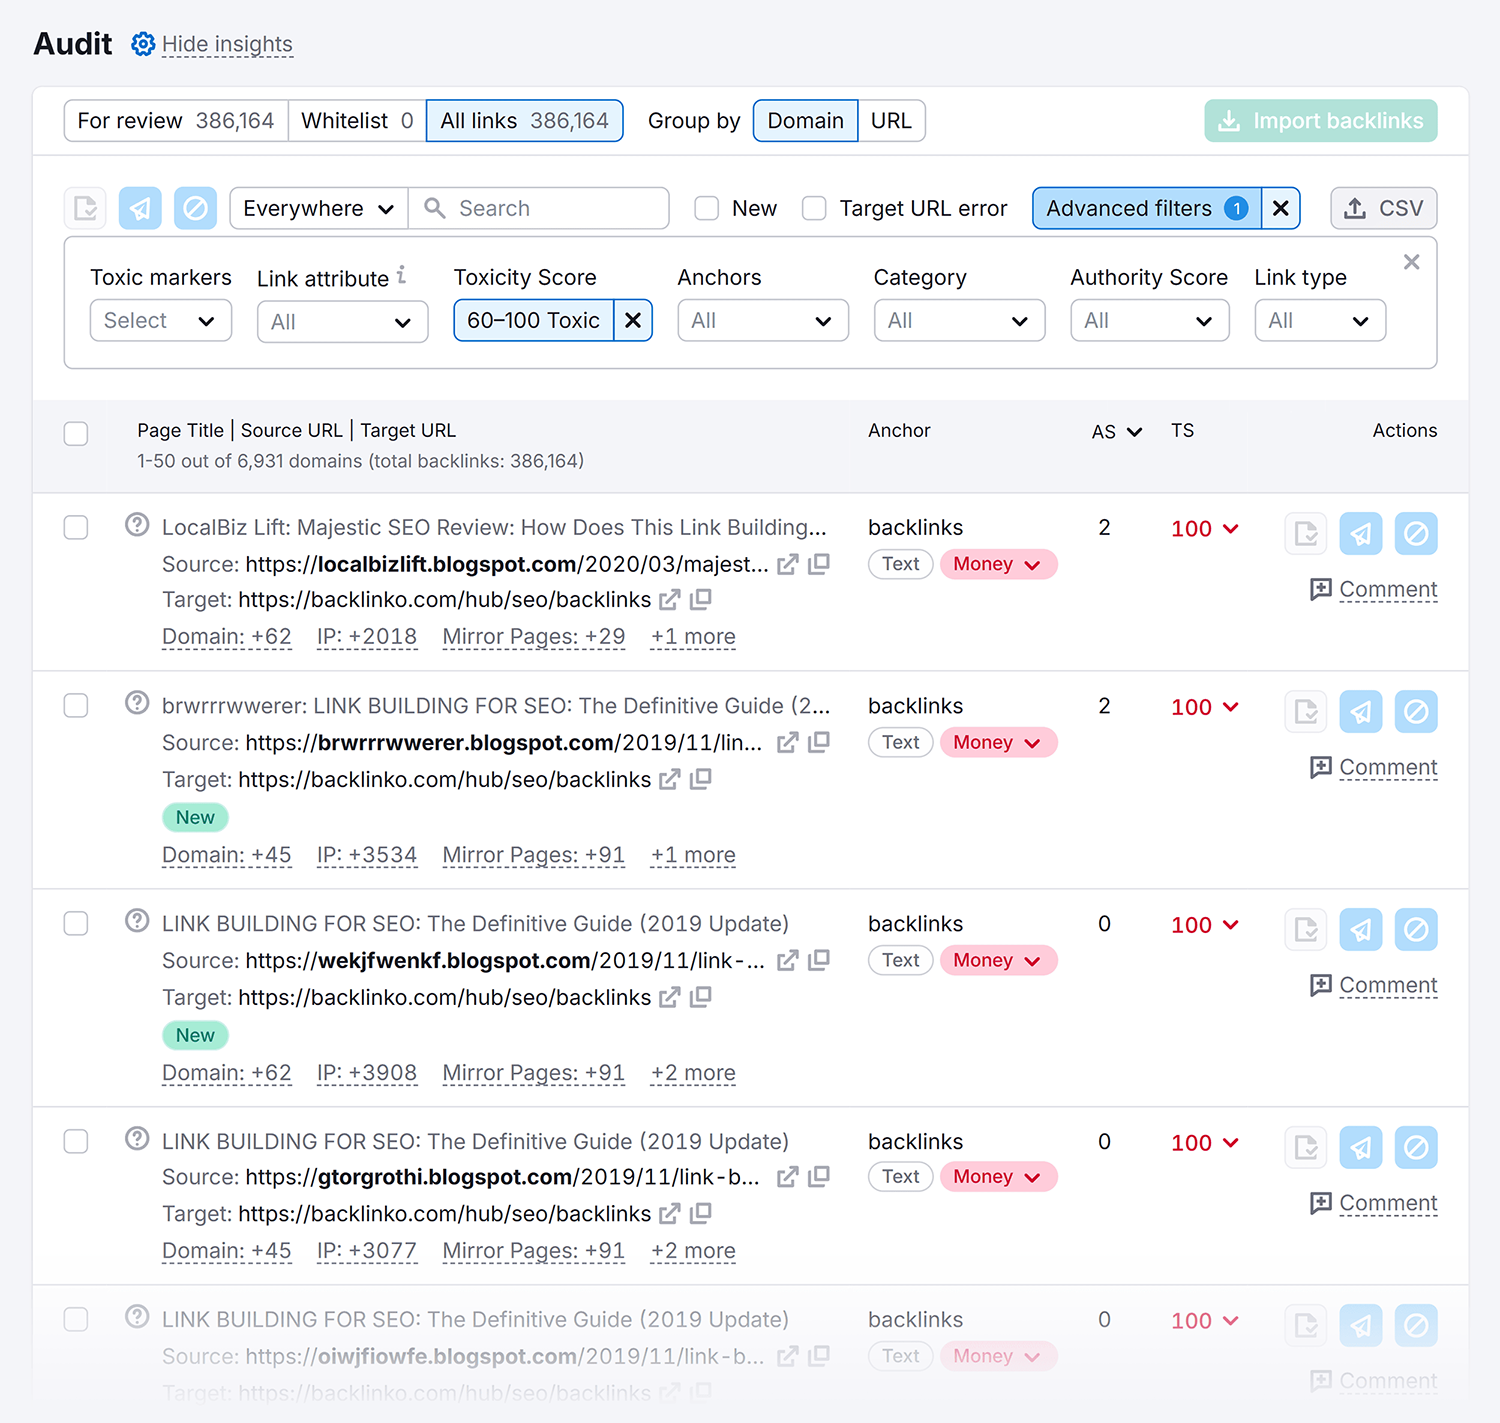Click the toolbar move-to-whitelist icon
This screenshot has height=1423, width=1500.
(x=85, y=208)
